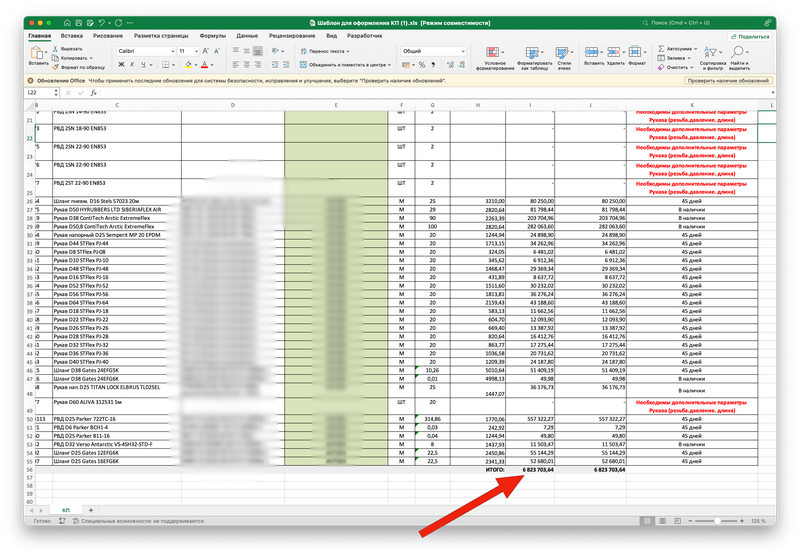Open Сортировка и фильтр menu
Viewport: 800px width, 557px height.
pos(713,58)
